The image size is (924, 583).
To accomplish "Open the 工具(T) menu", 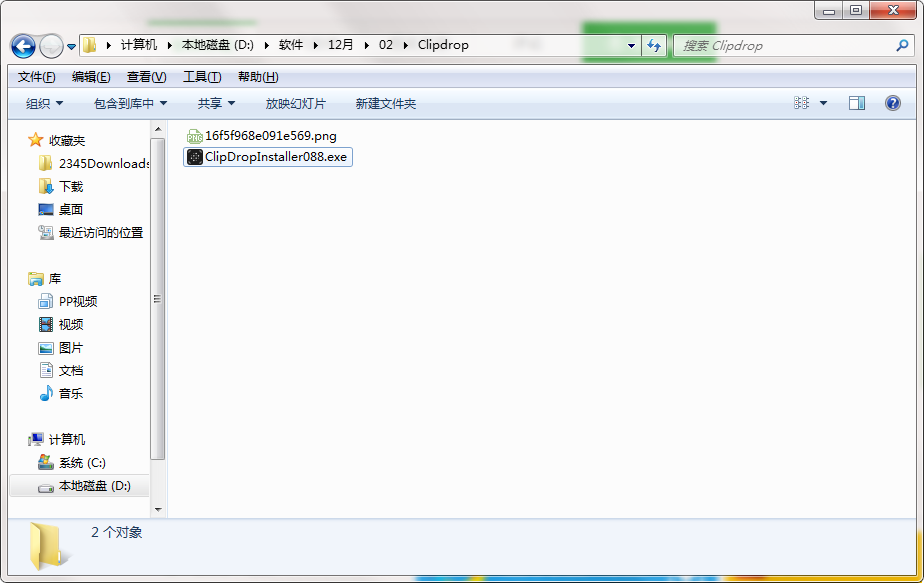I will click(202, 77).
